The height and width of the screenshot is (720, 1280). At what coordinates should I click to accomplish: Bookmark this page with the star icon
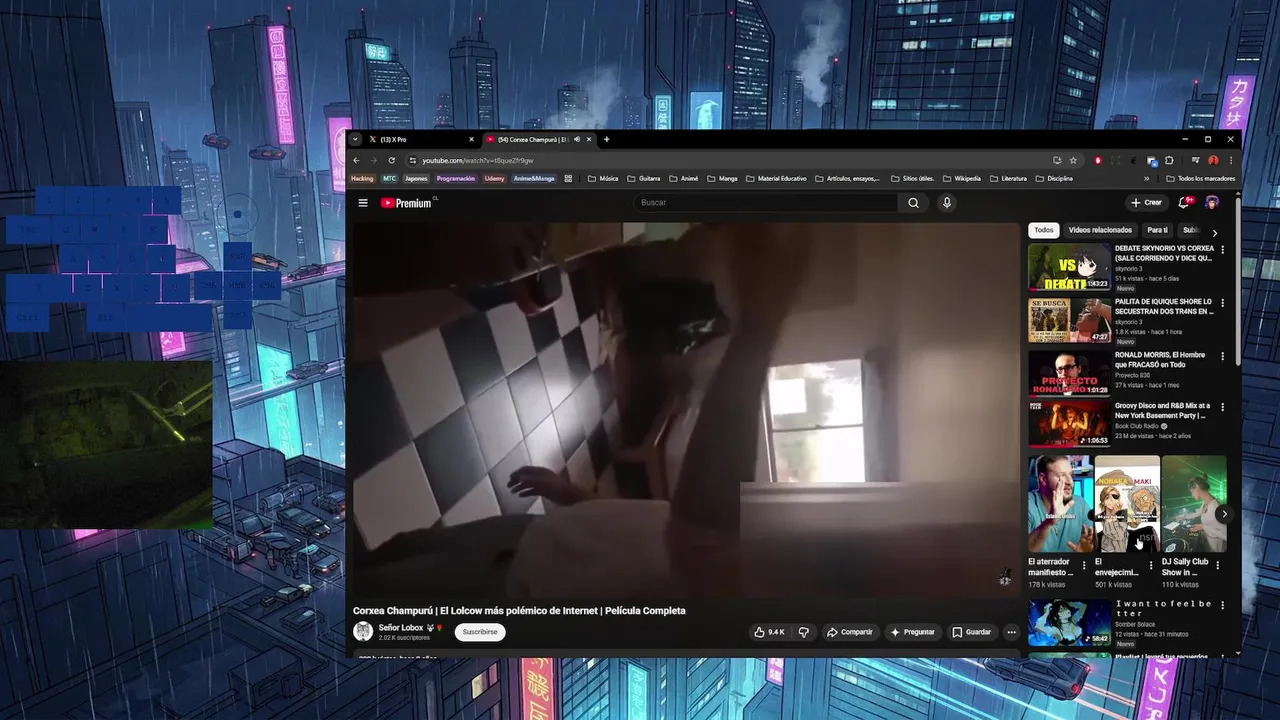(x=1073, y=160)
